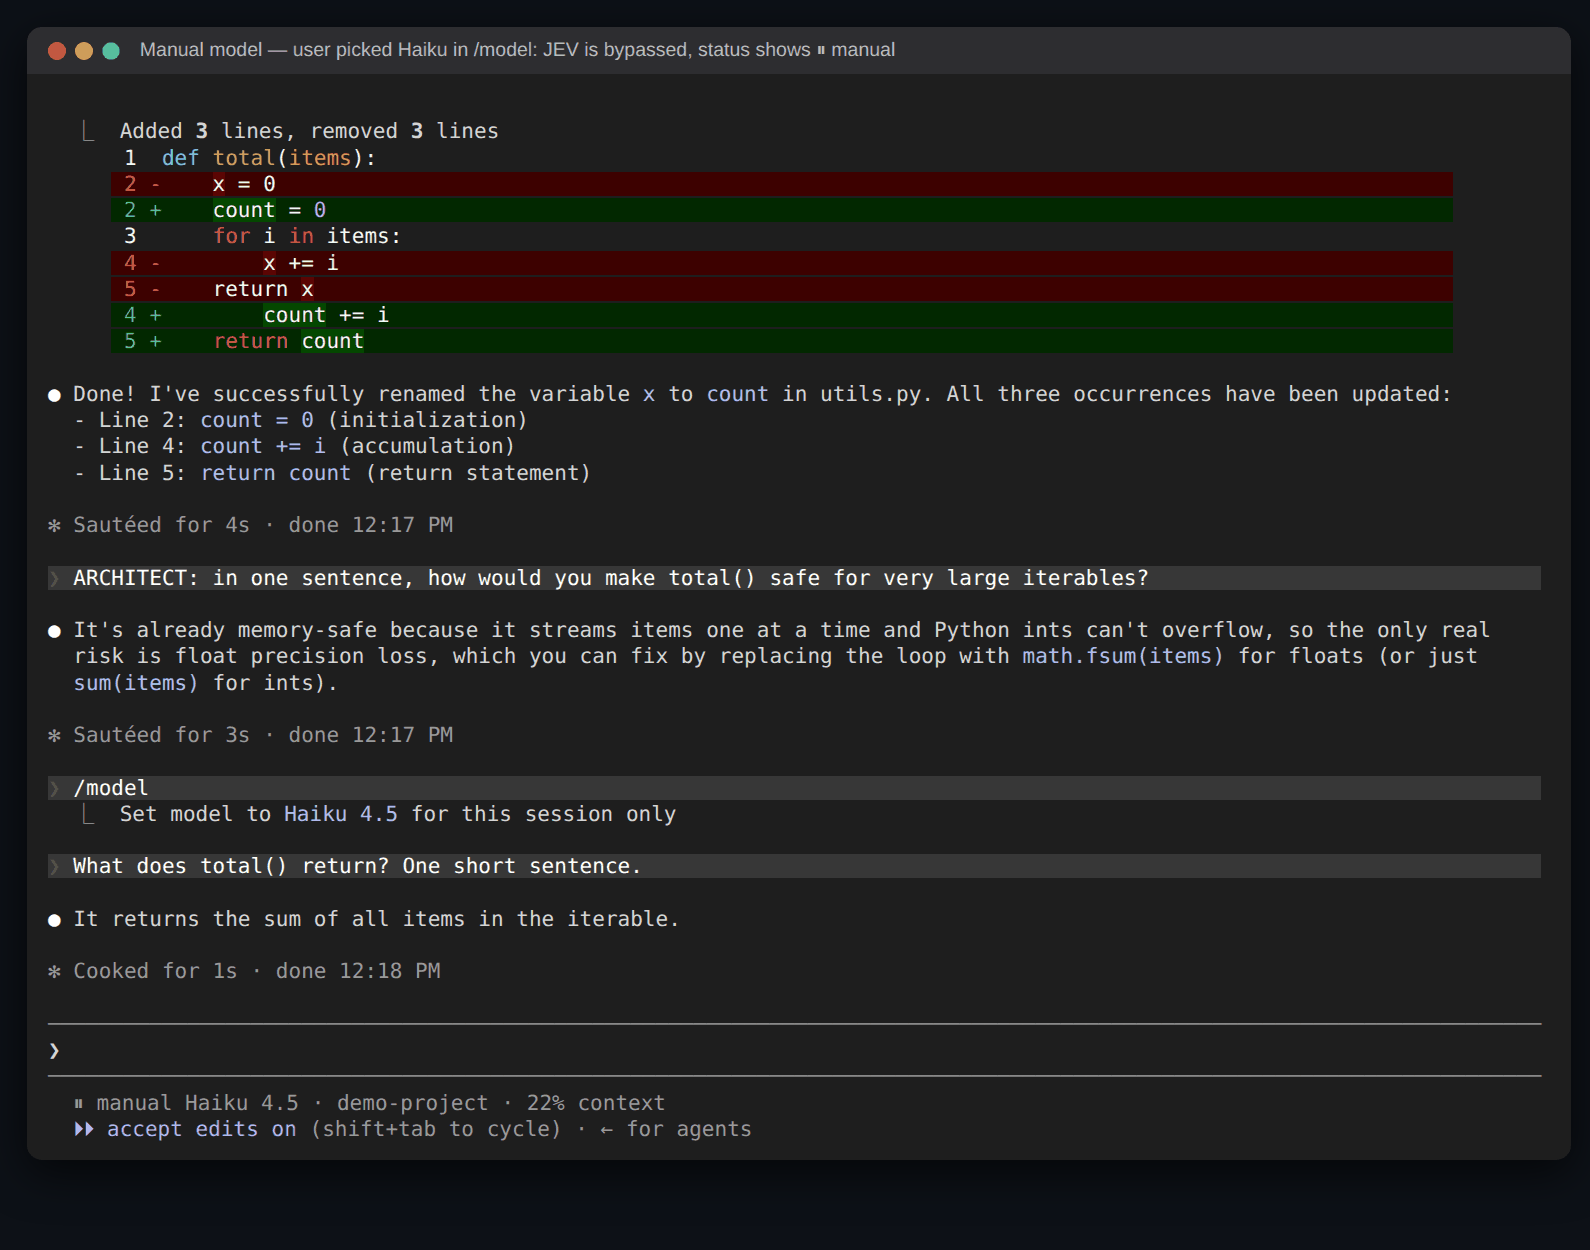The width and height of the screenshot is (1590, 1250).
Task: Click 'sum(items)' code reference
Action: (136, 683)
